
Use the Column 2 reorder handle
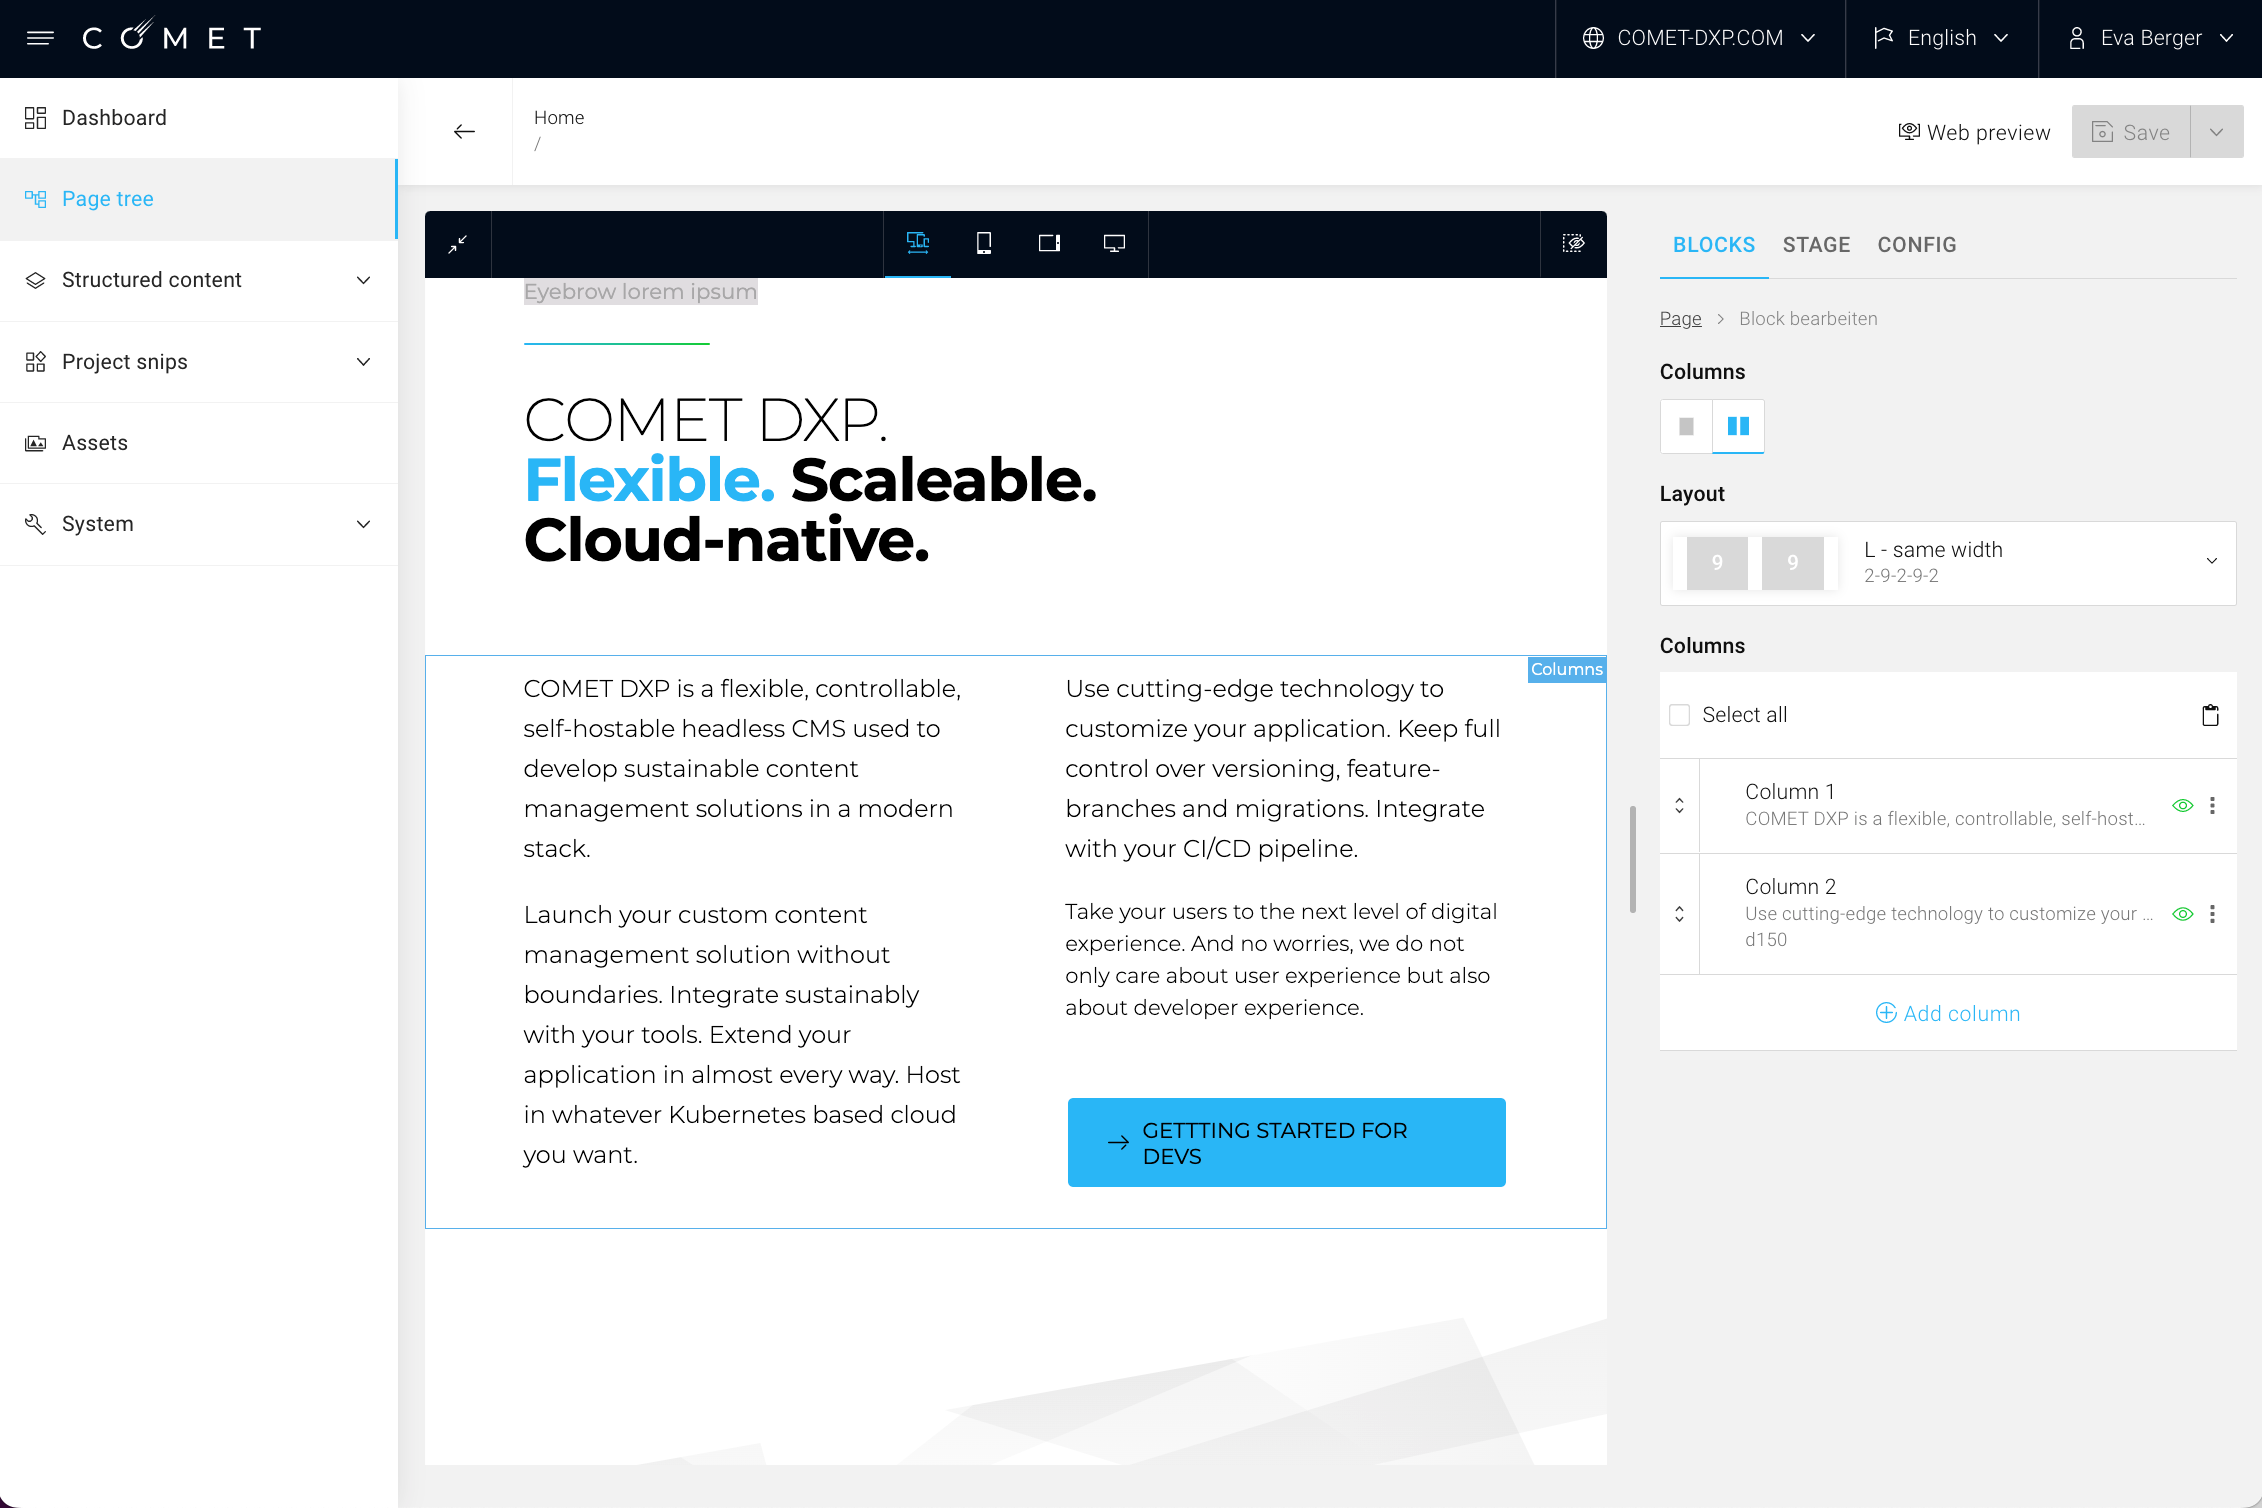[1679, 914]
